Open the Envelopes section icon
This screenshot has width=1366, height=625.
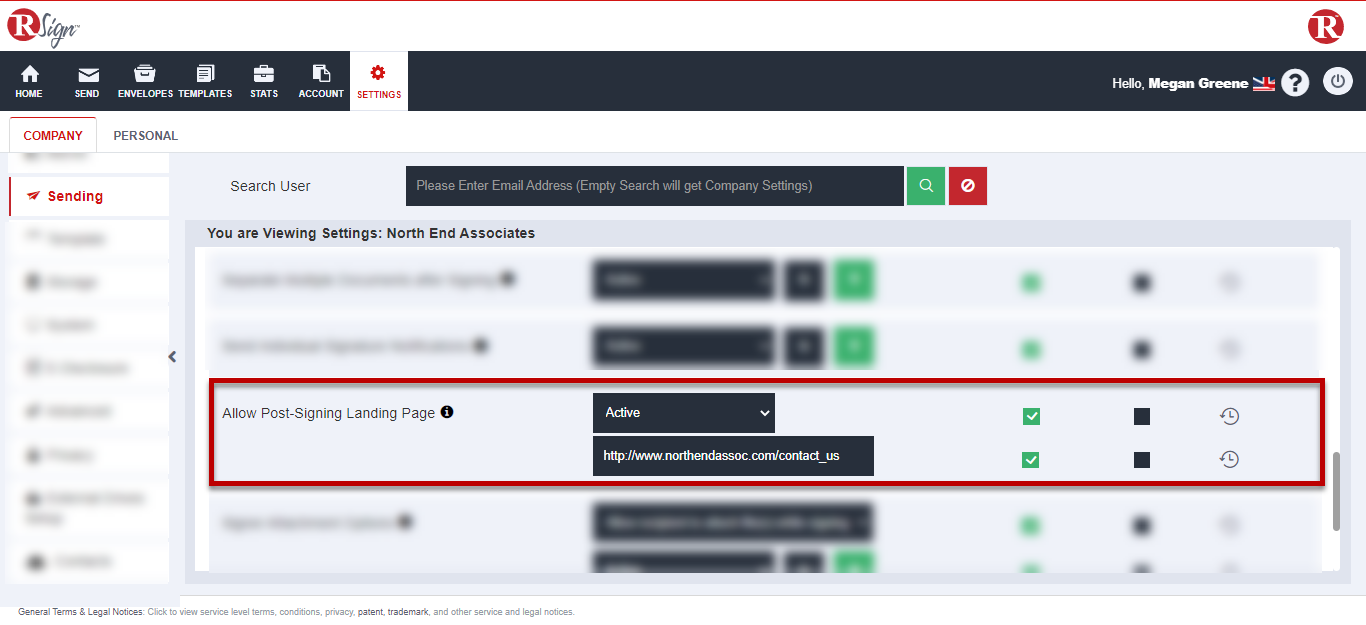[145, 75]
